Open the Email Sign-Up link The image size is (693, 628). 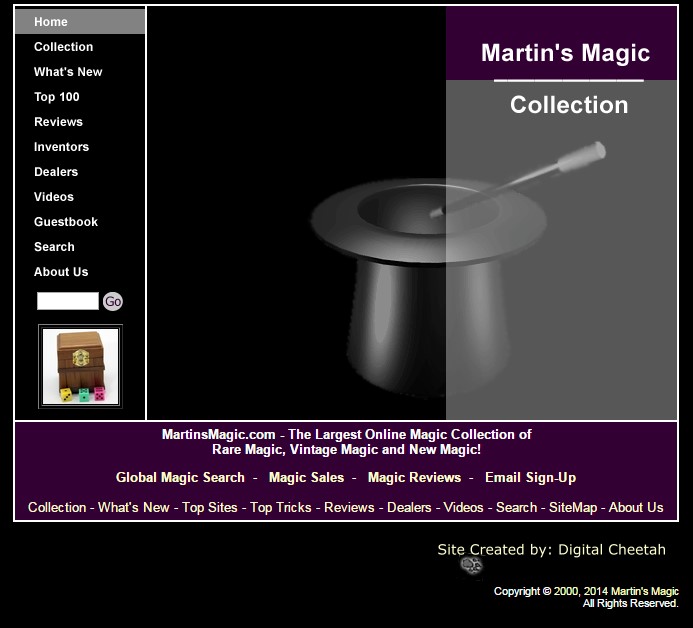530,477
